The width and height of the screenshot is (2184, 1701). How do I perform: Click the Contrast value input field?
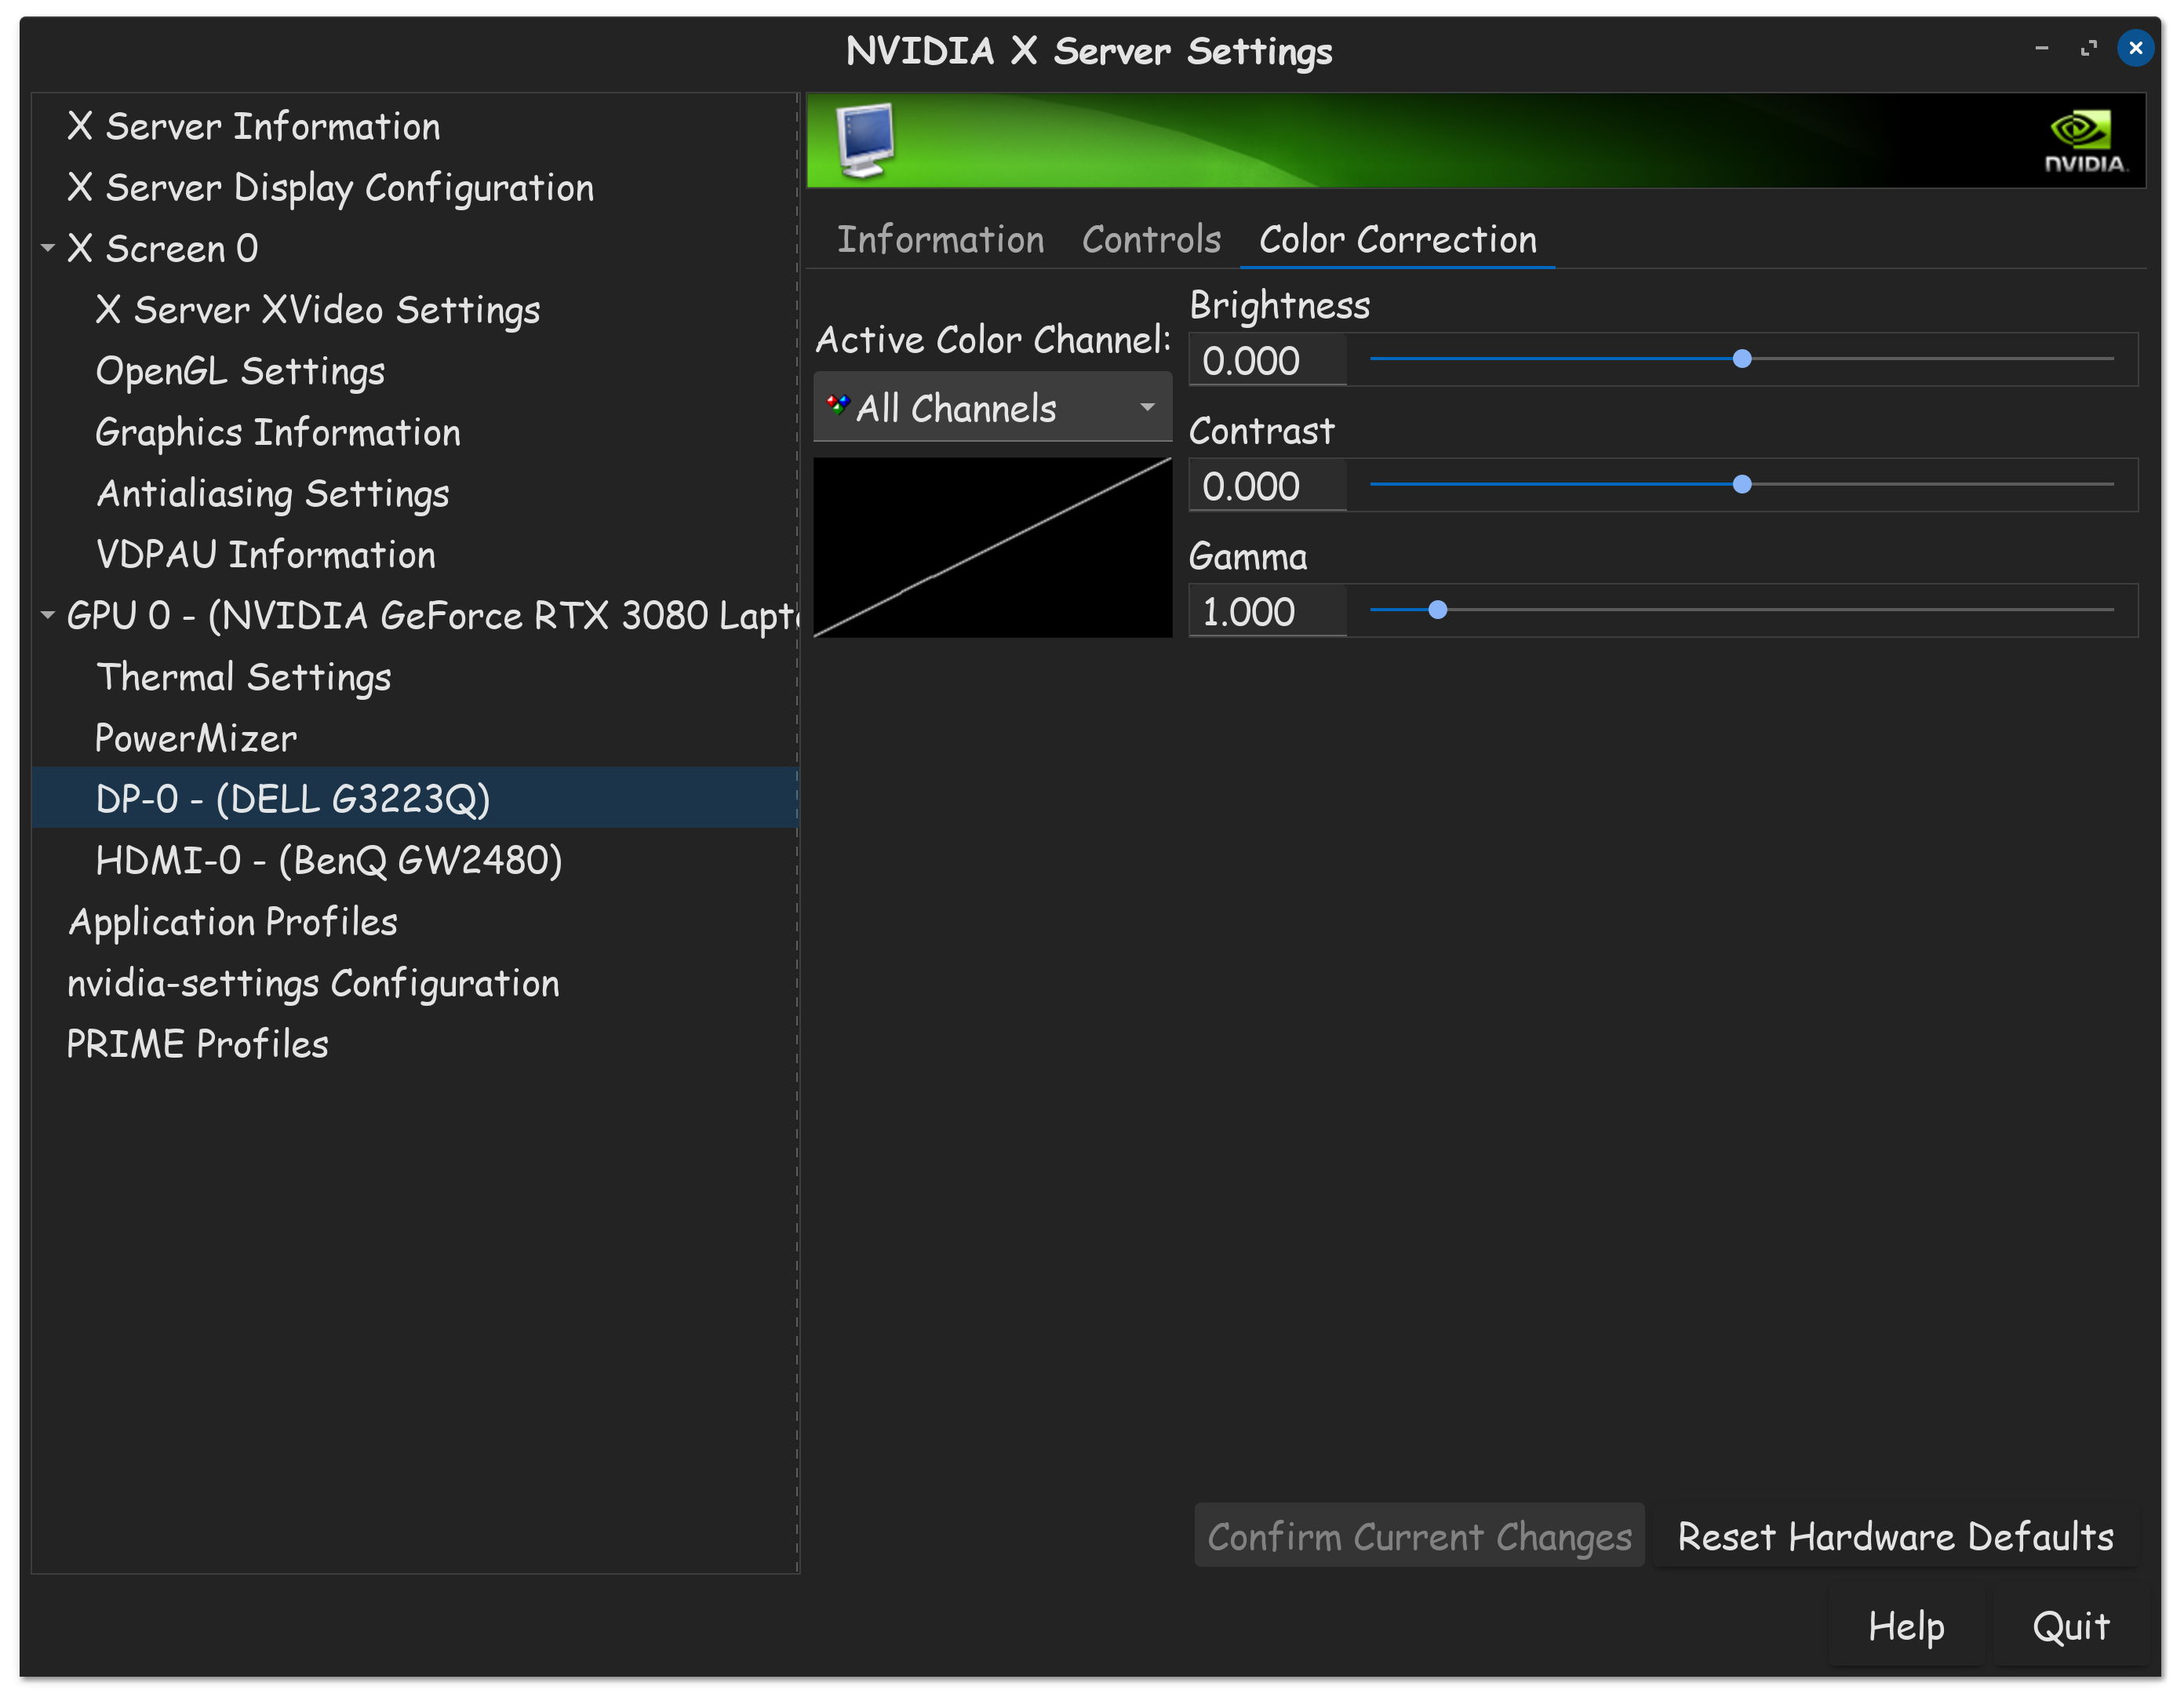coord(1266,487)
